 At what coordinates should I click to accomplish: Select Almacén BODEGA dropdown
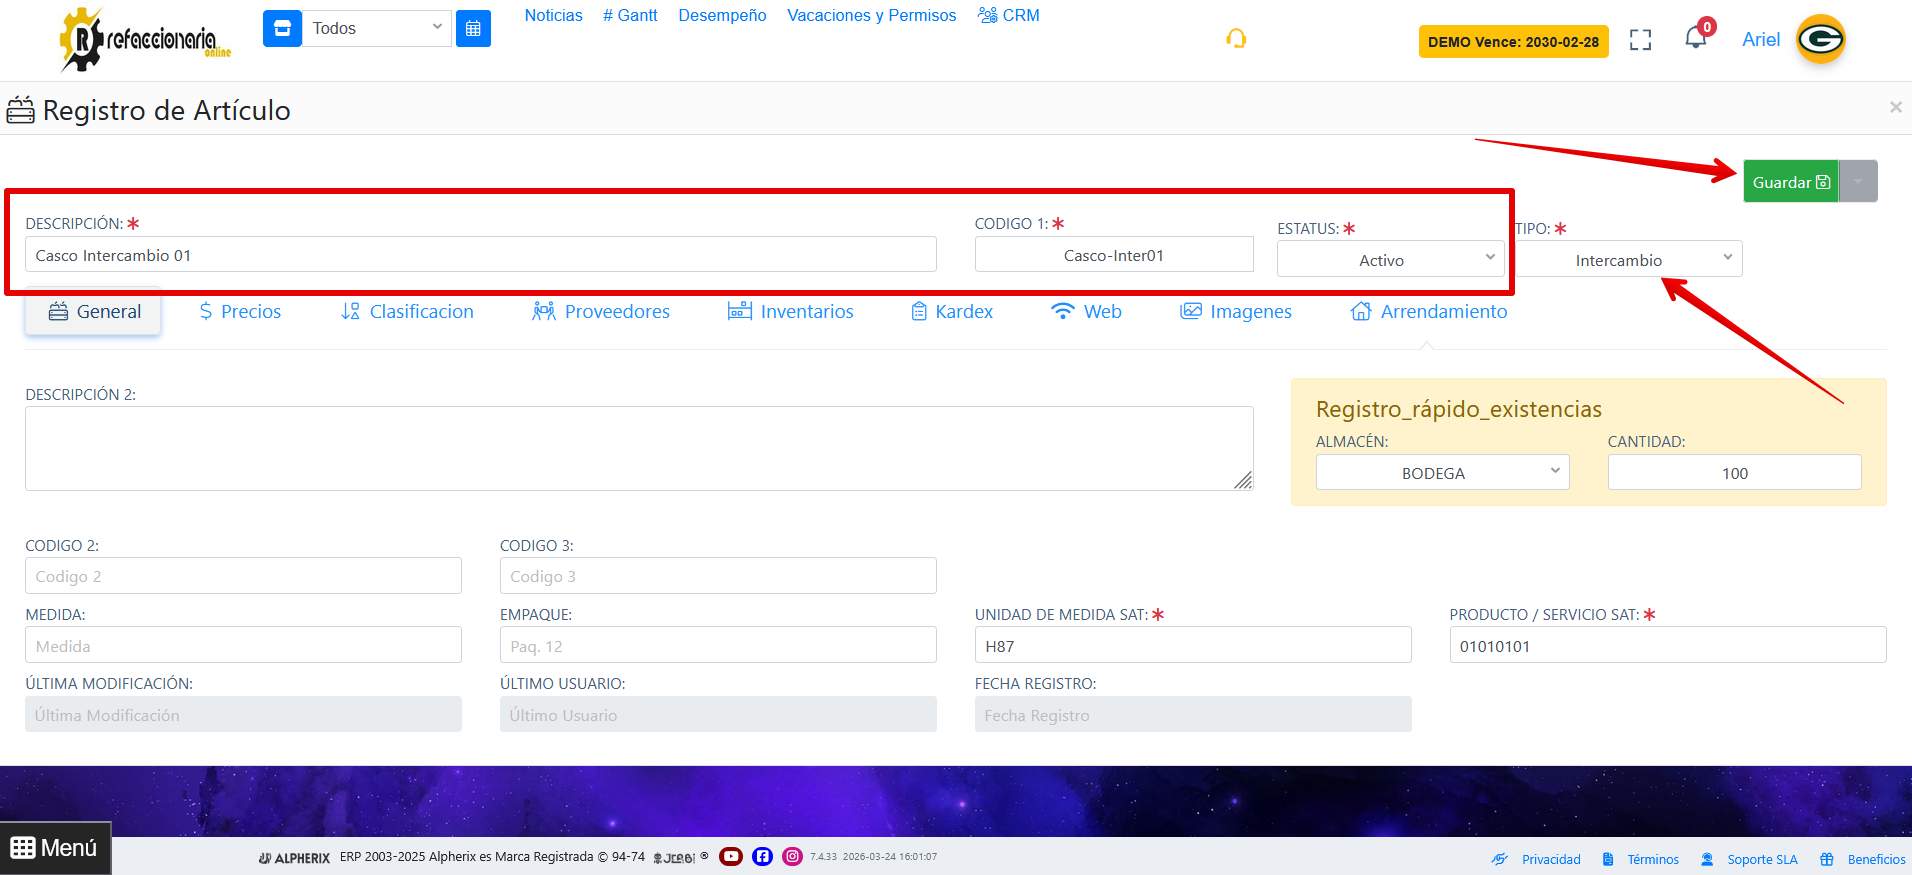click(x=1442, y=473)
